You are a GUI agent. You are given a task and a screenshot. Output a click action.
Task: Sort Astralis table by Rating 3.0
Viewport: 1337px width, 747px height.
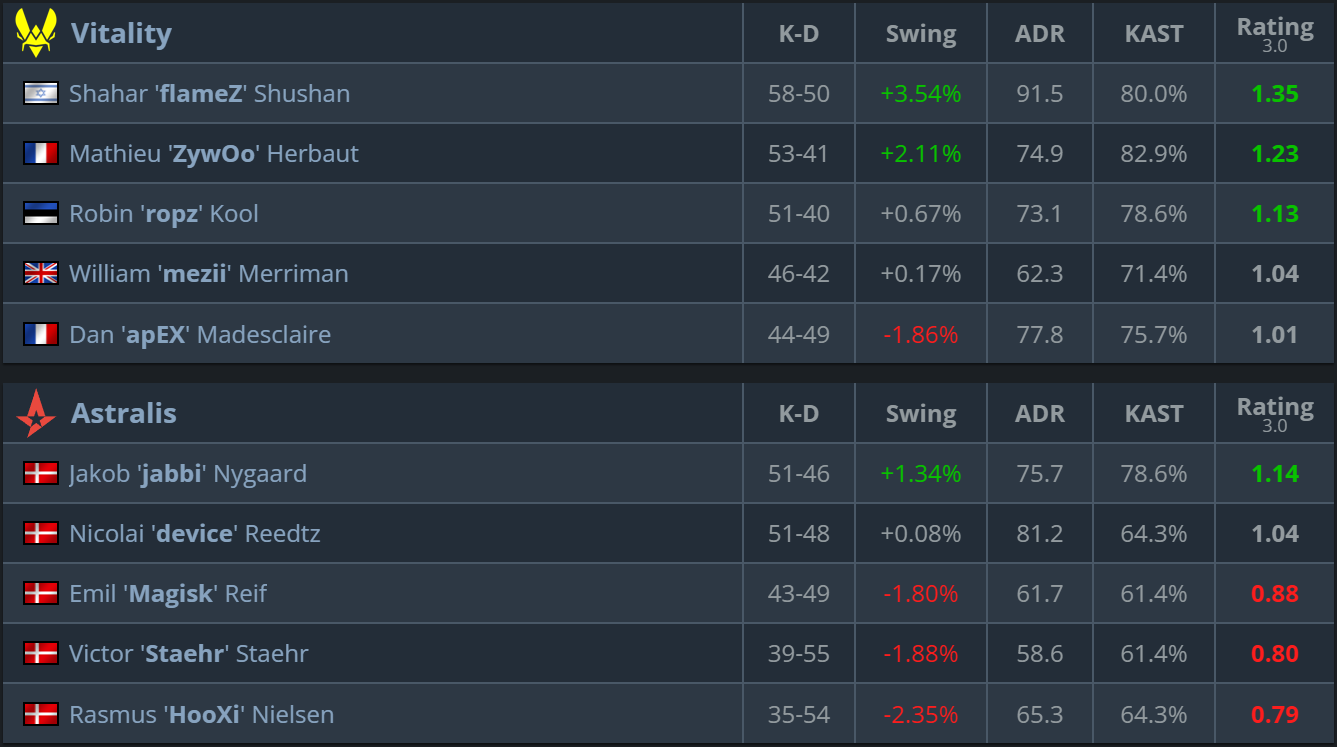(1275, 413)
